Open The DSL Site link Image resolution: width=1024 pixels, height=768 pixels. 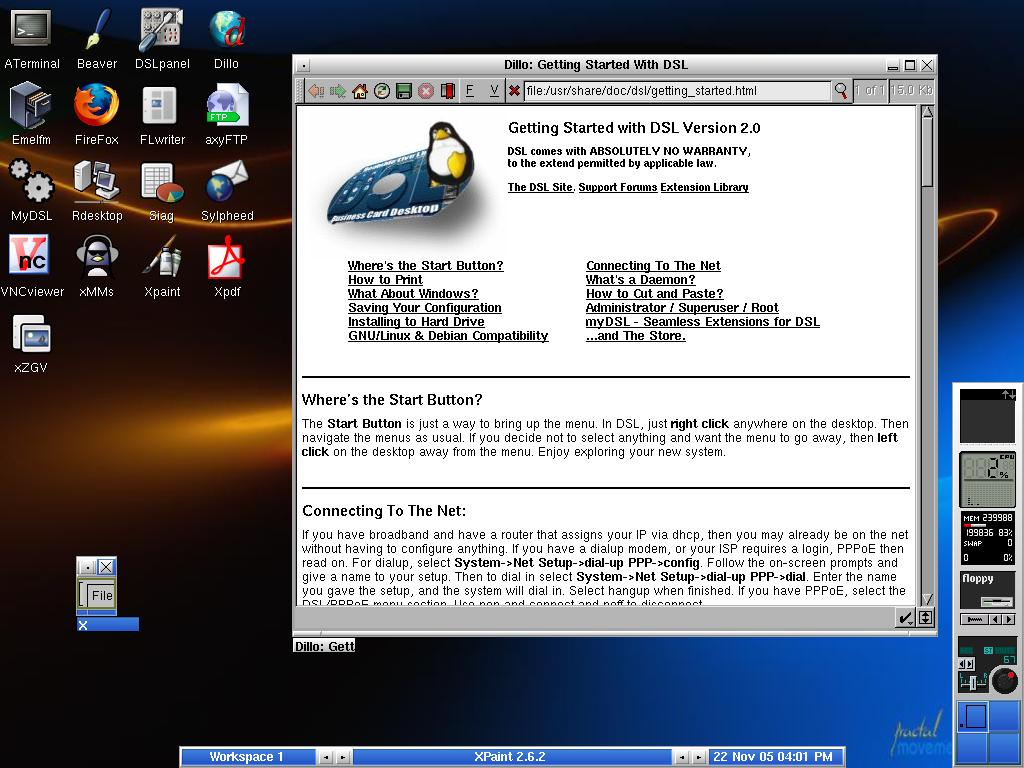[540, 187]
